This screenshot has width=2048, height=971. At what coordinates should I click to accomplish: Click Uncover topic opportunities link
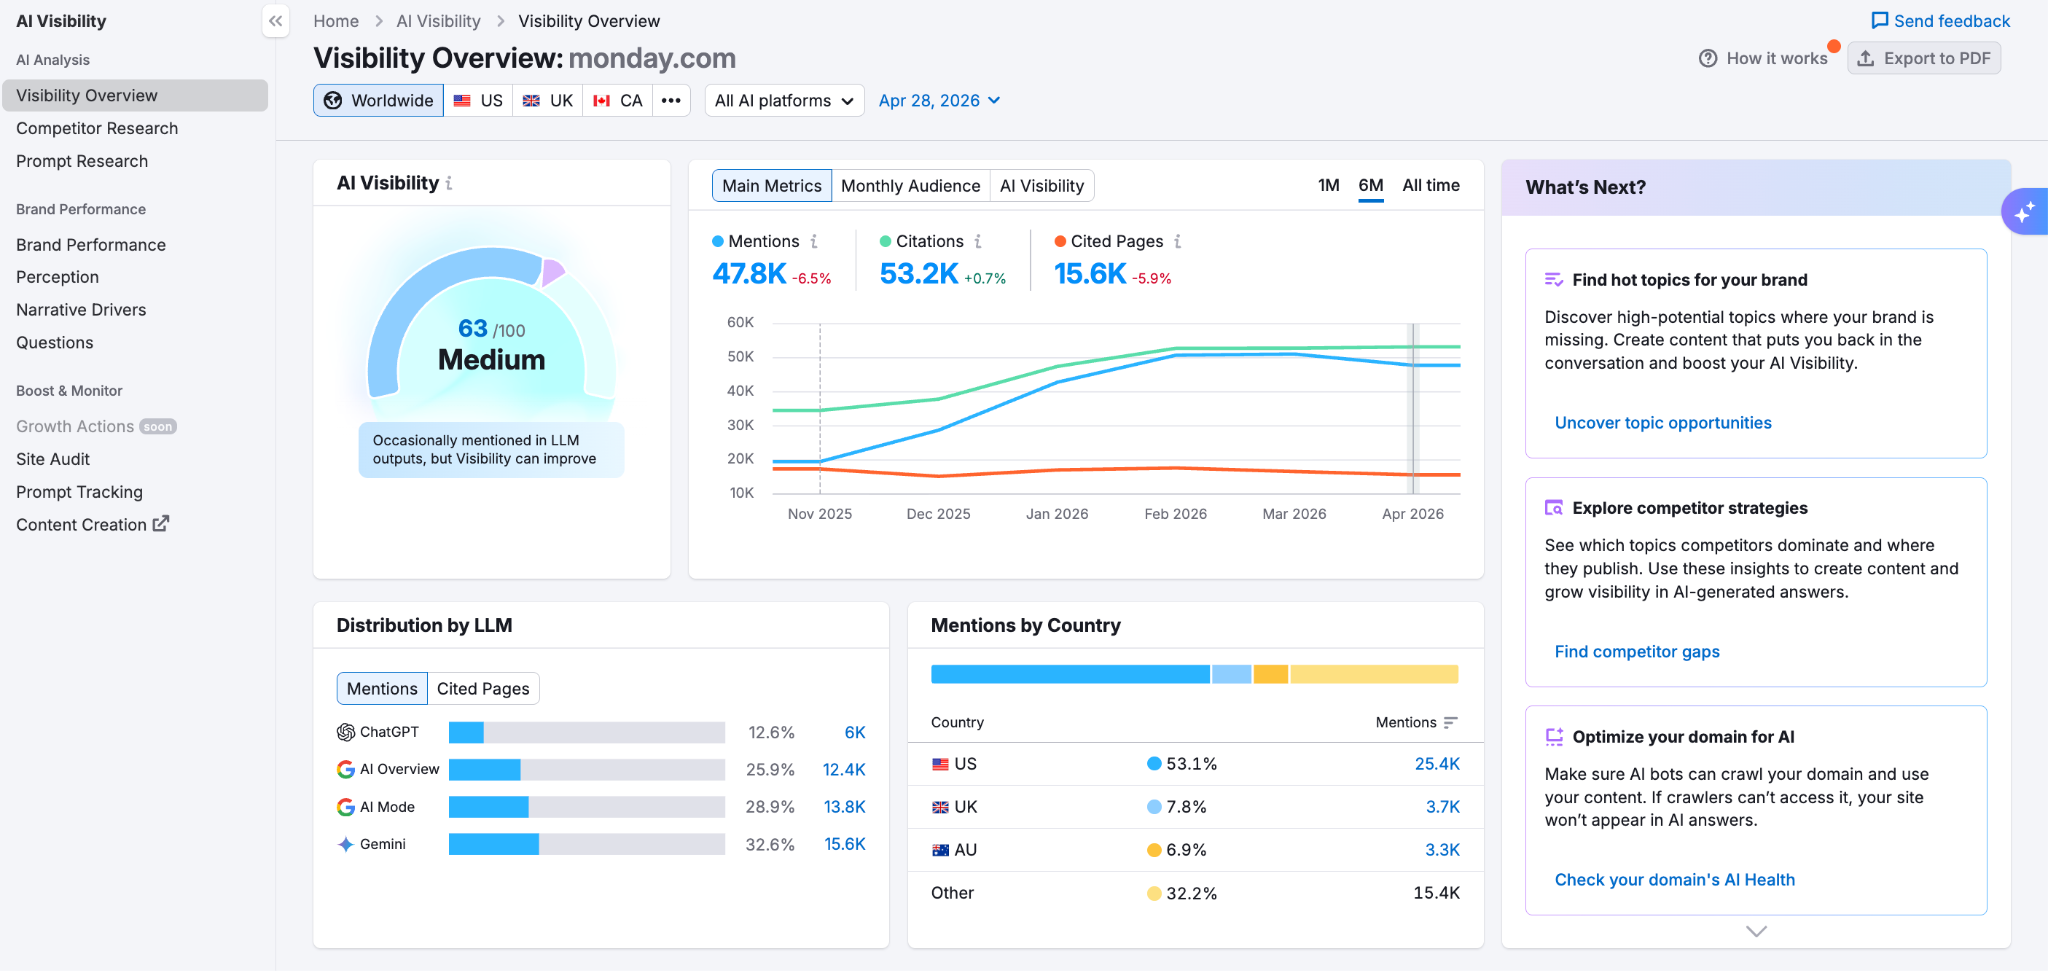coord(1663,423)
